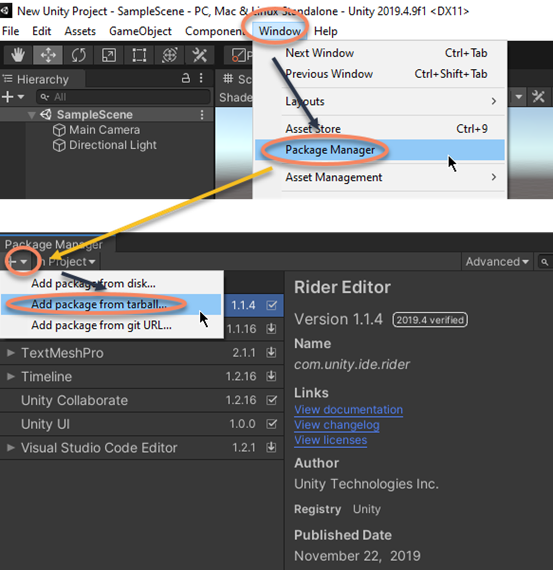Viewport: 553px width, 570px height.
Task: Select the Scale tool
Action: 109,55
